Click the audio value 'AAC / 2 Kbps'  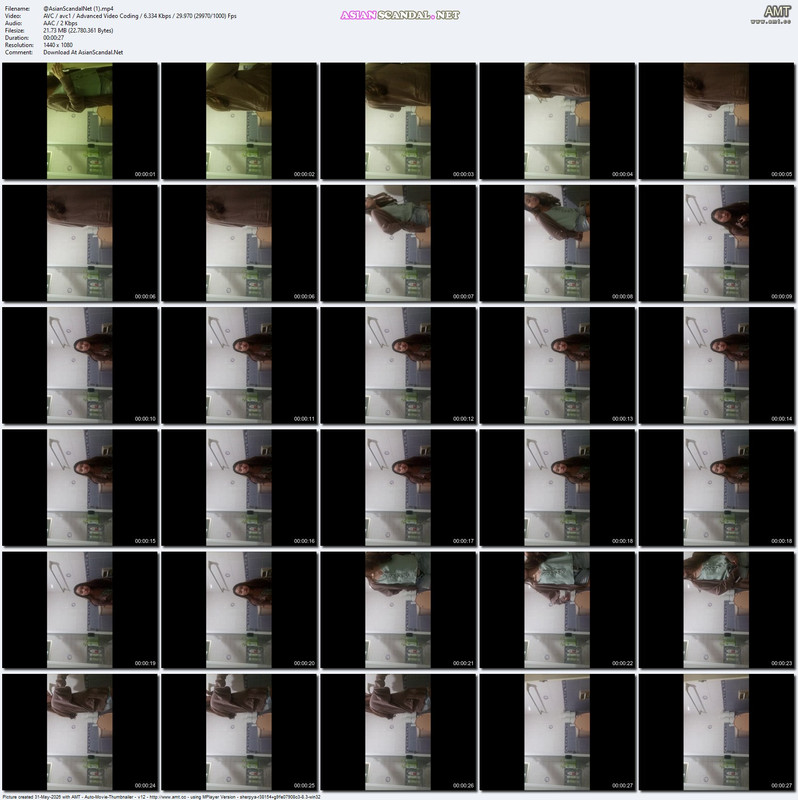[x=60, y=23]
